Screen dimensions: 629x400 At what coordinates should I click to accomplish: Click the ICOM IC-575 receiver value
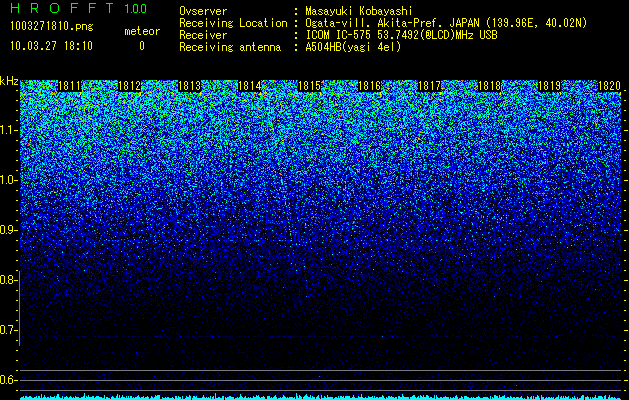(401, 35)
